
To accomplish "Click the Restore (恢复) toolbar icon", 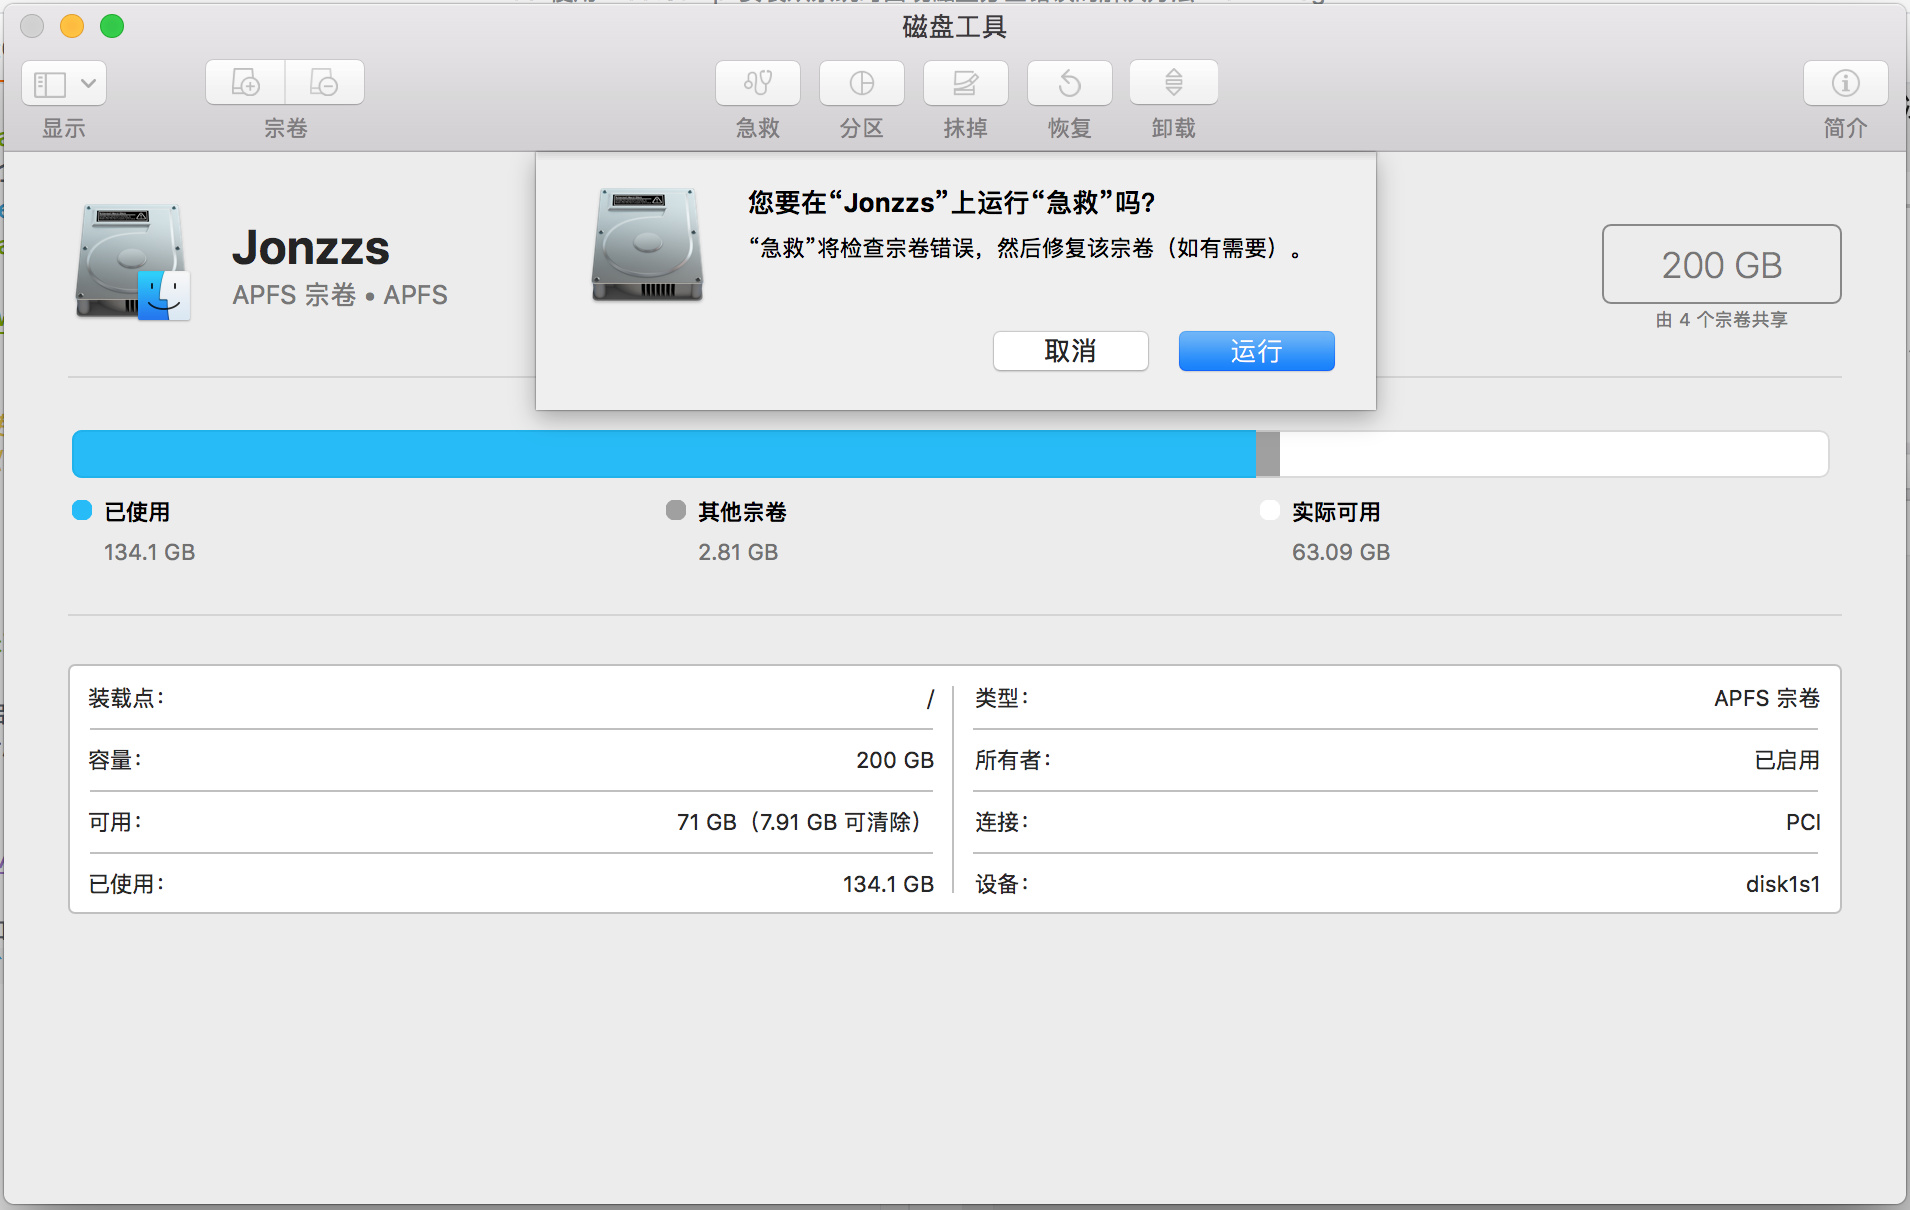I will point(1069,83).
